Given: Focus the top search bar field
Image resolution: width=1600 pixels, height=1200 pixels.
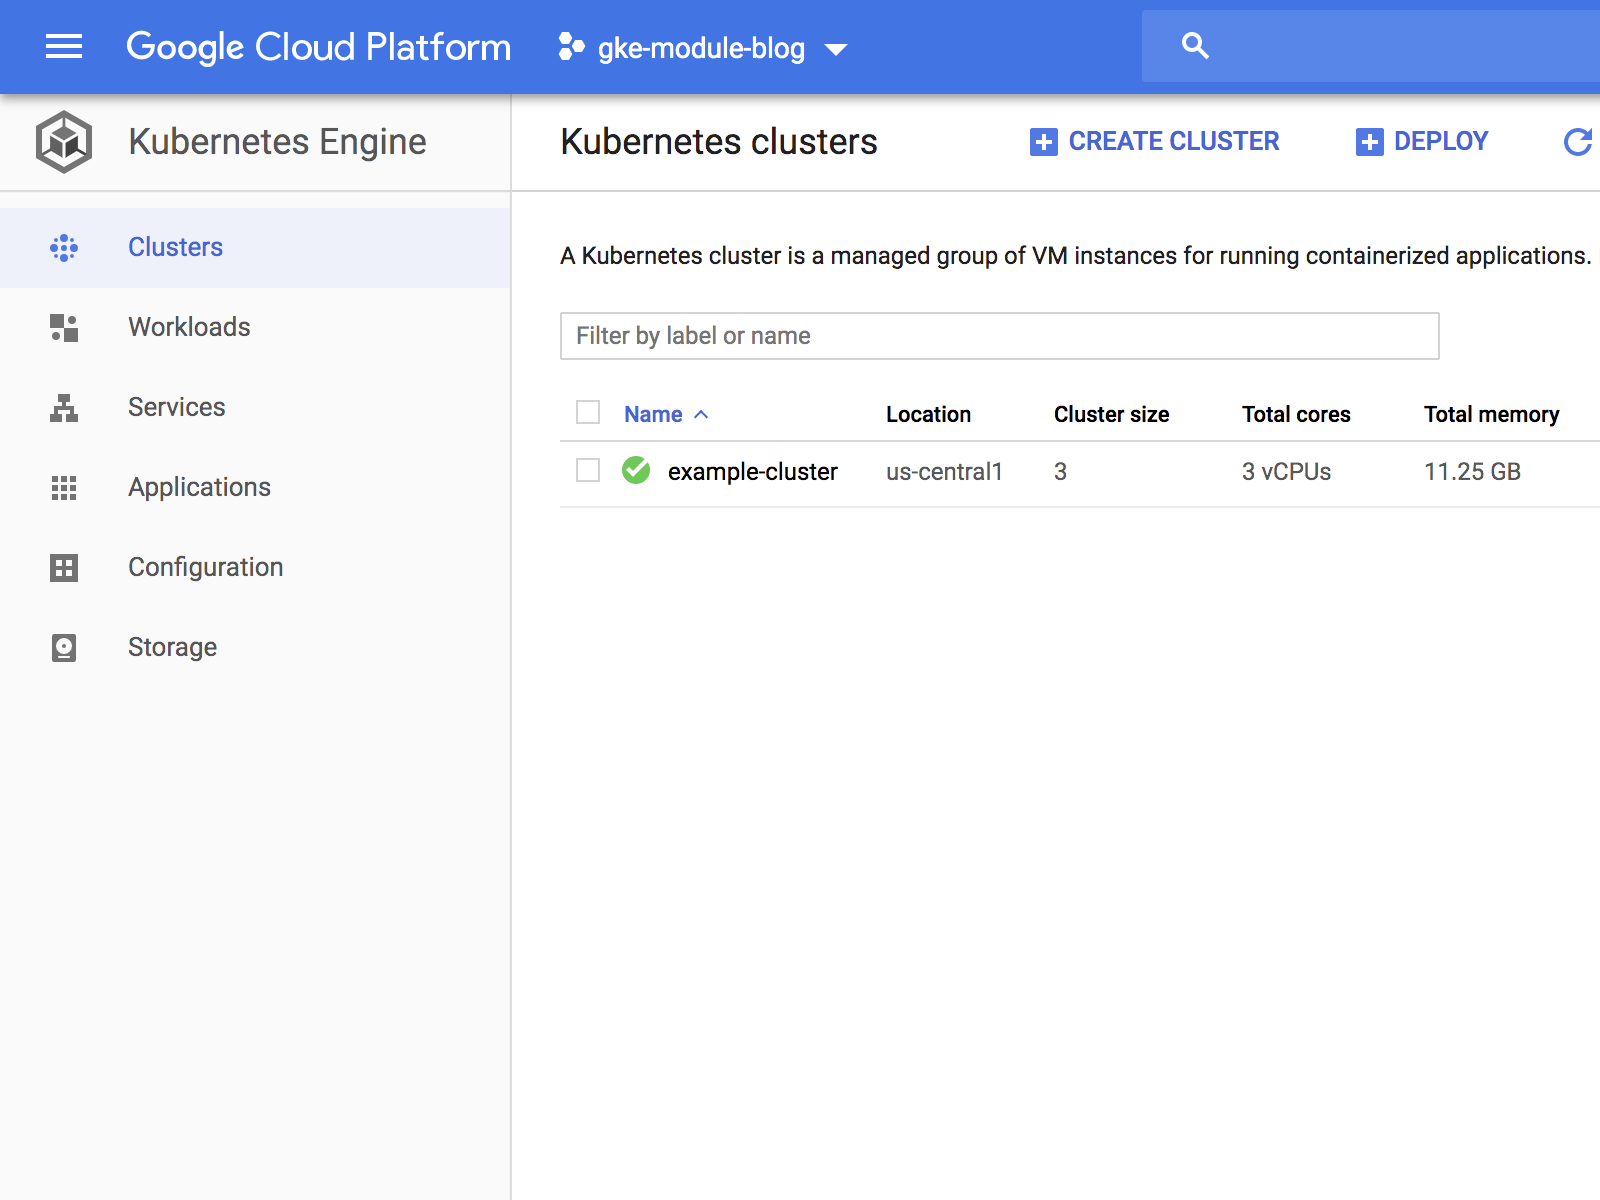Looking at the screenshot, I should pyautogui.click(x=1371, y=46).
